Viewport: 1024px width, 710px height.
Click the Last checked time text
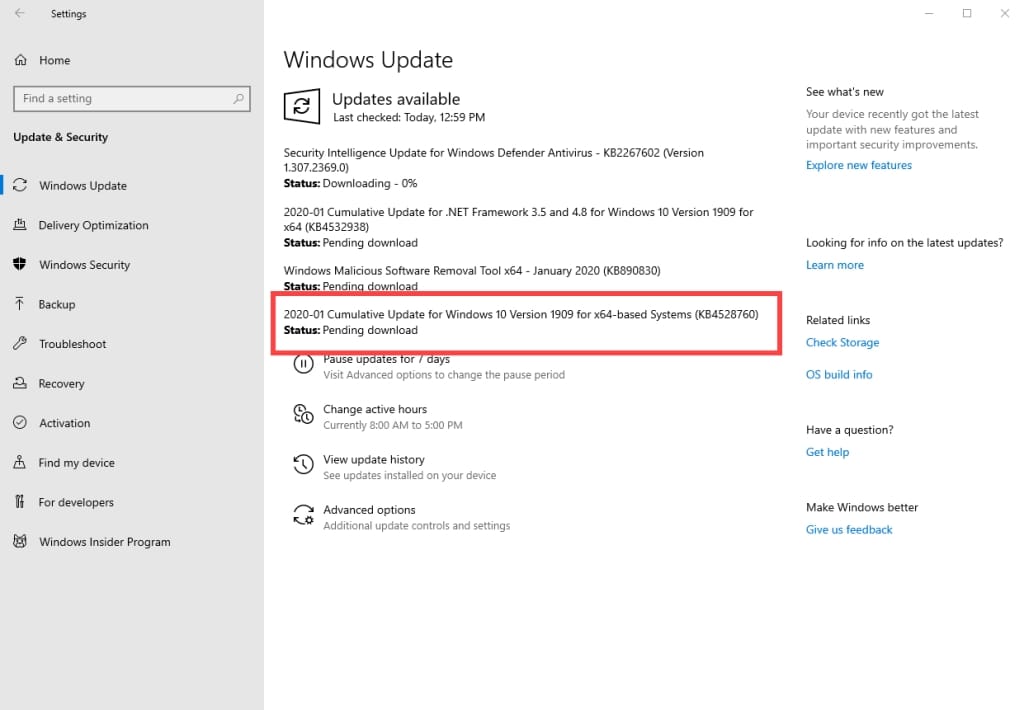(409, 118)
